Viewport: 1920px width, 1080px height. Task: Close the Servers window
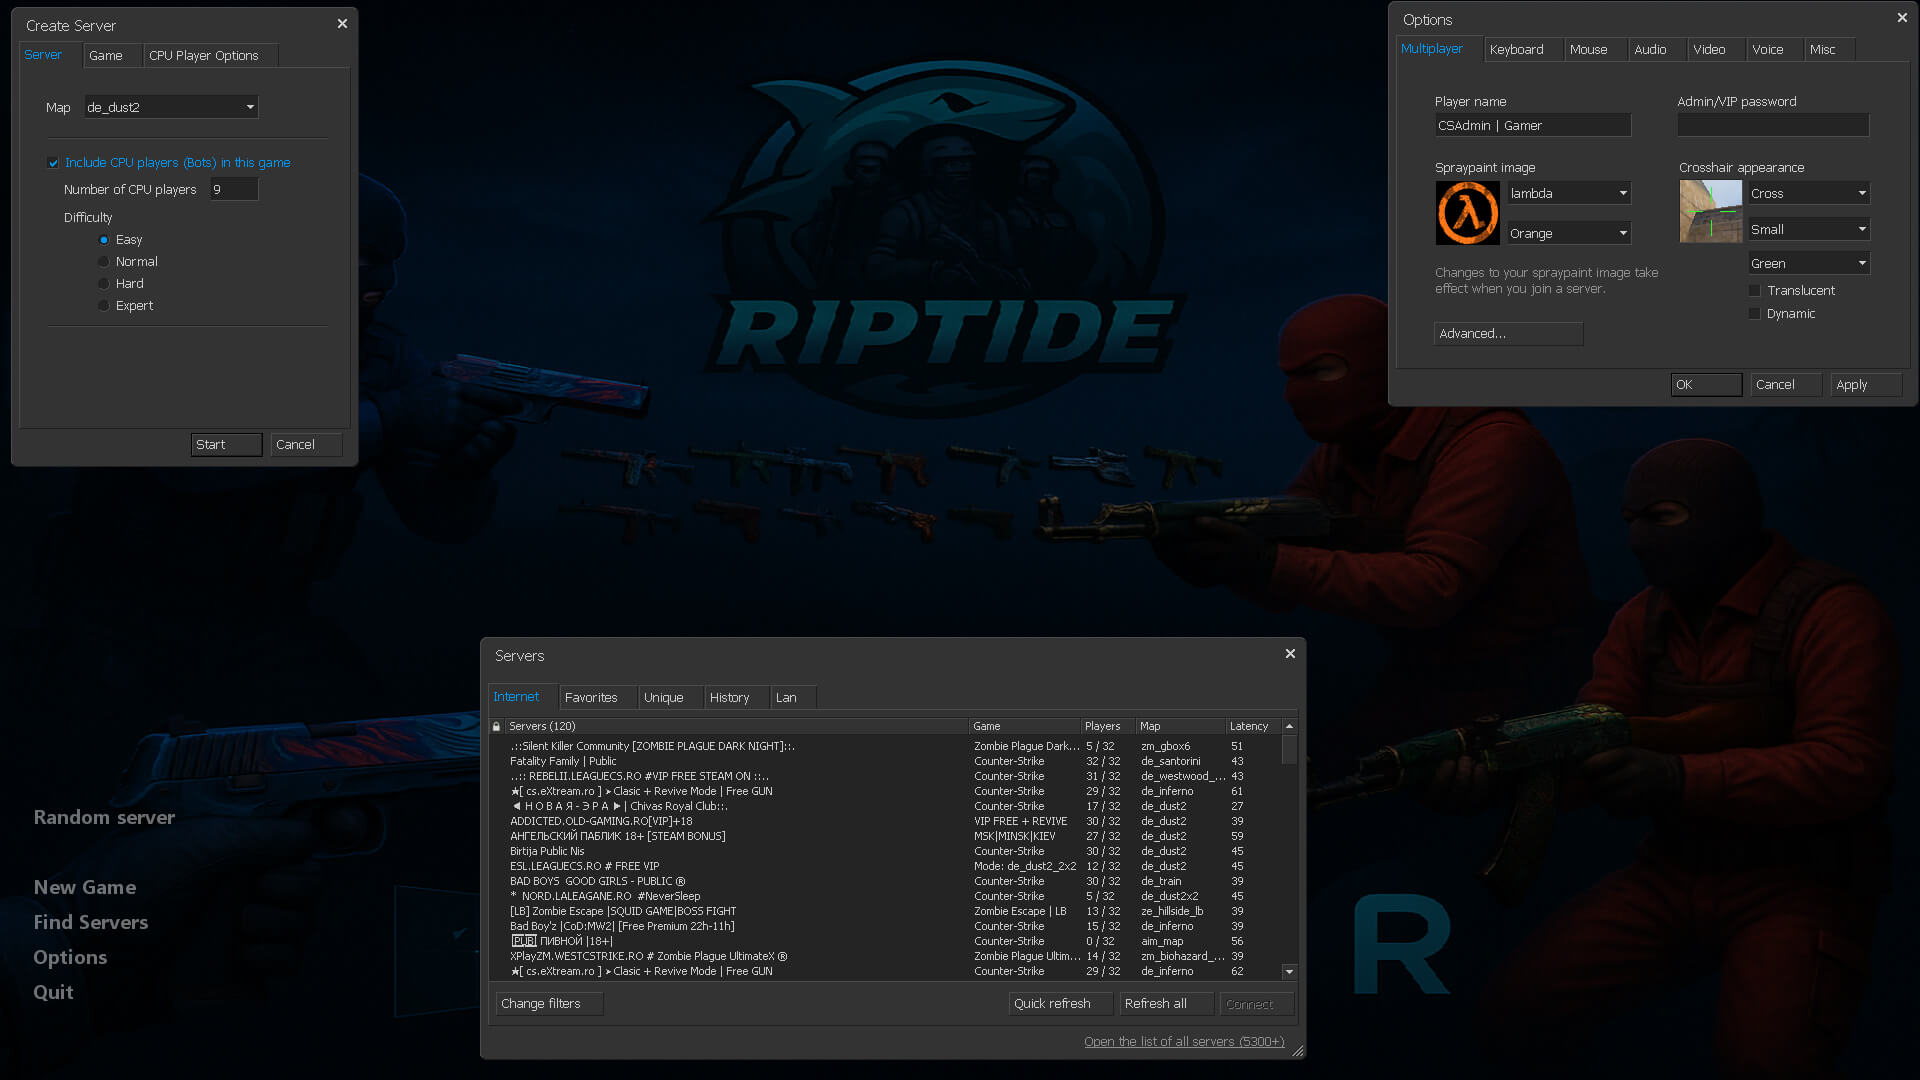click(x=1290, y=654)
